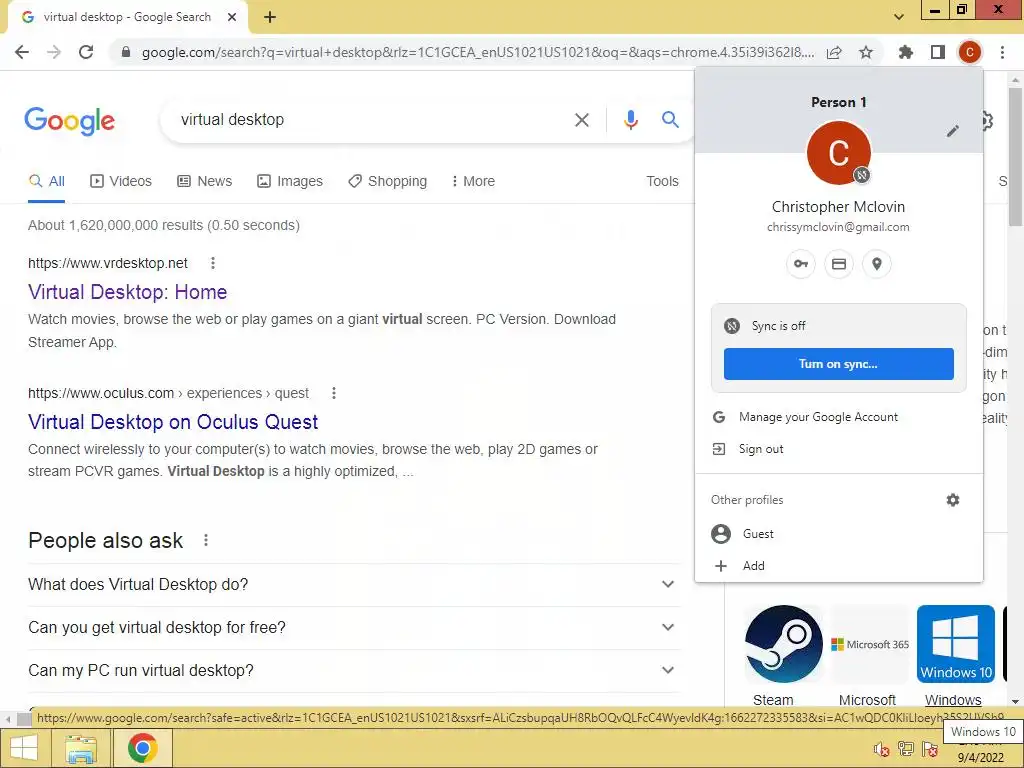
Task: Open People also ask options dots
Action: [x=206, y=541]
